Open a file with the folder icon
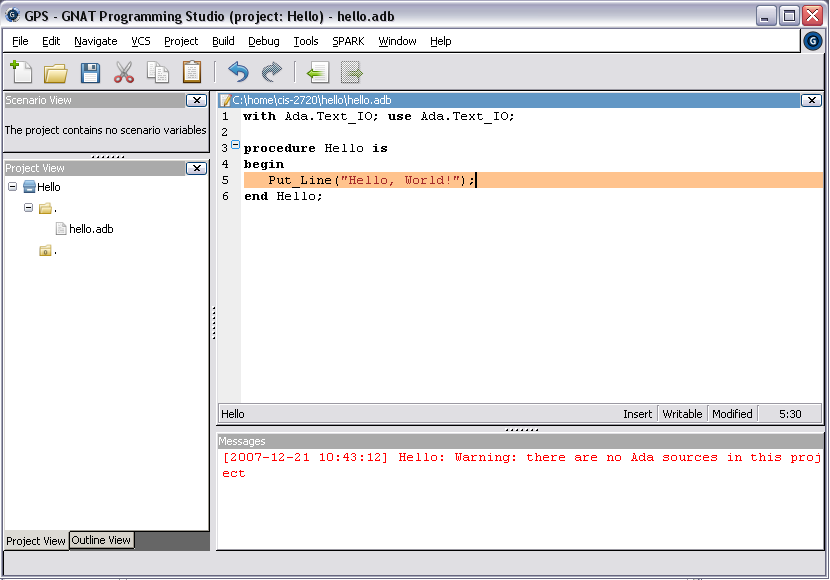 55,72
